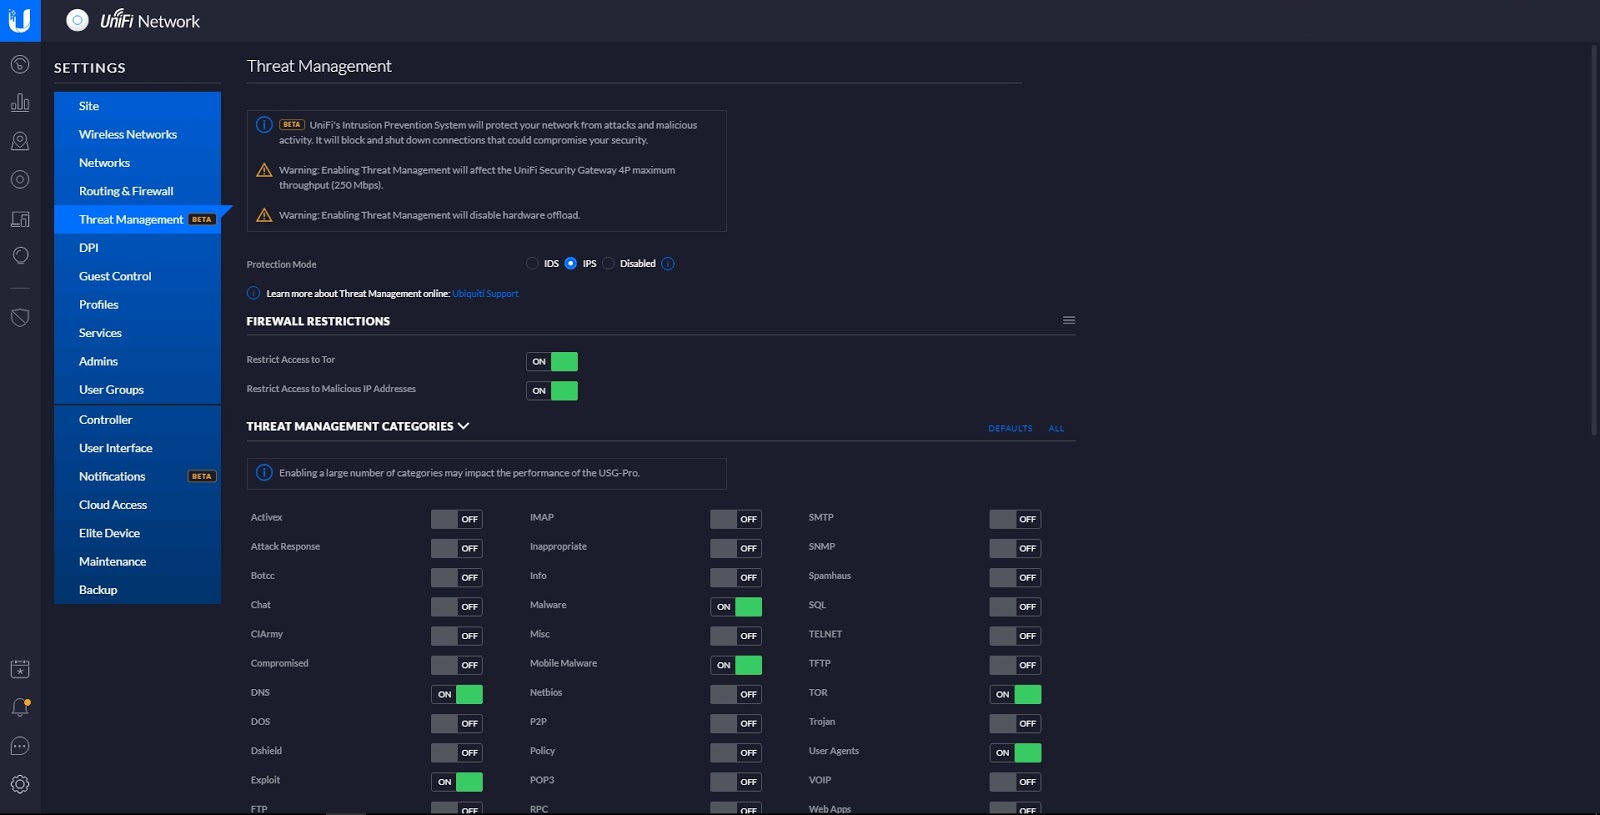Enable the TELNET category toggle
The width and height of the screenshot is (1600, 815).
click(x=1015, y=636)
